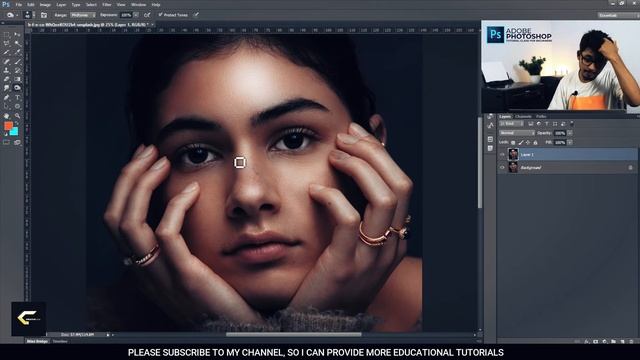The width and height of the screenshot is (640, 360).
Task: Click the foreground color swatch
Action: [8, 126]
